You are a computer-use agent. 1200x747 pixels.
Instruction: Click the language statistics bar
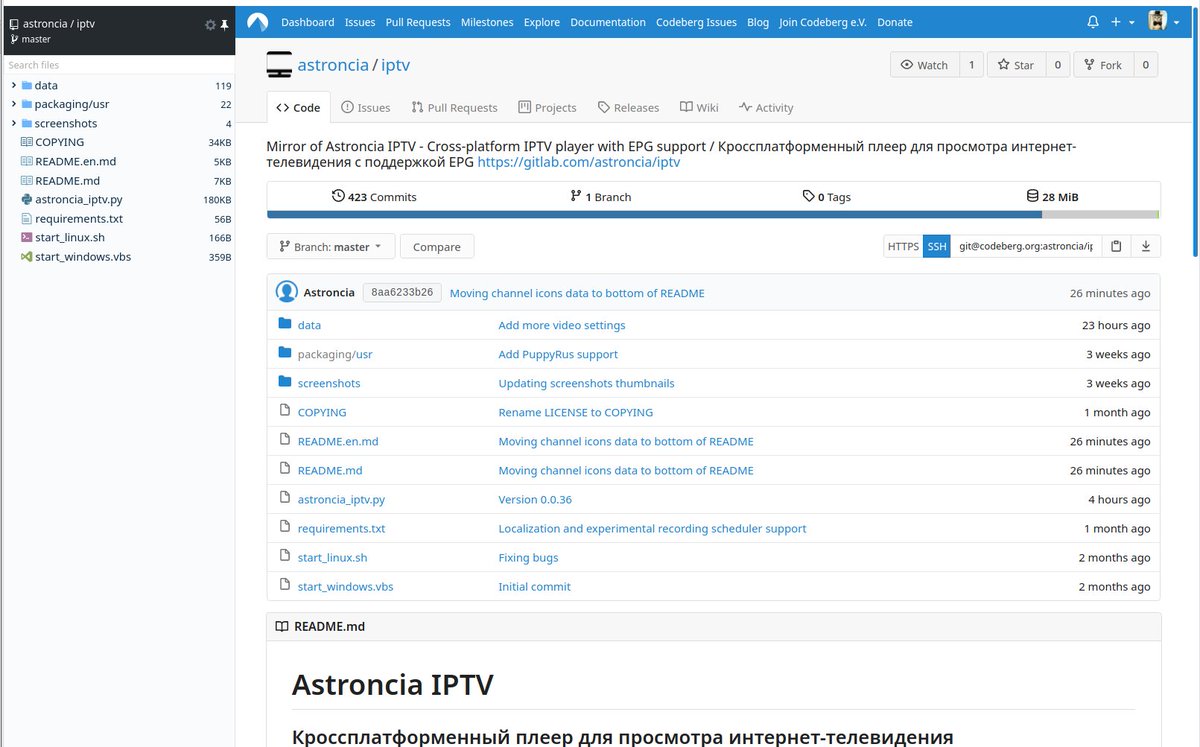713,214
